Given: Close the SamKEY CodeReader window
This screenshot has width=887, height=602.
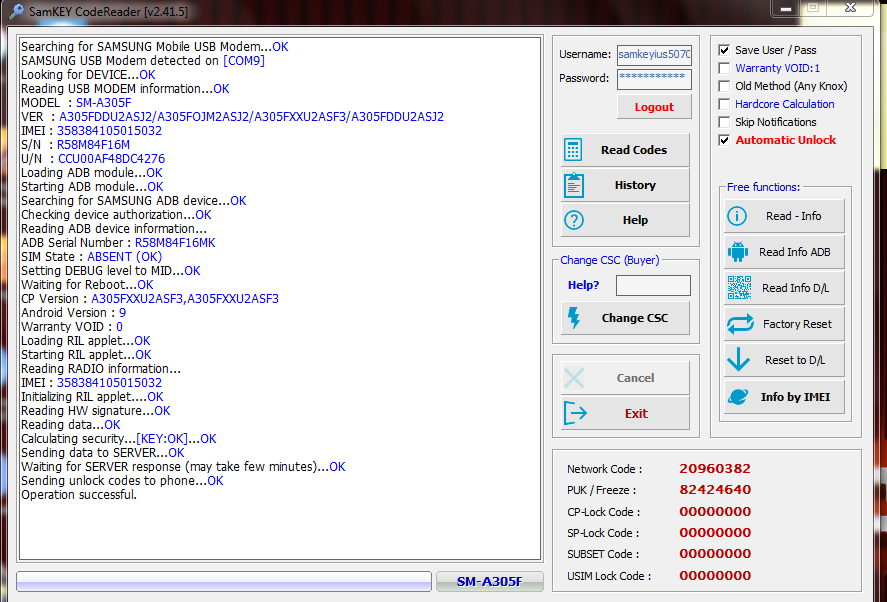Looking at the screenshot, I should click(850, 8).
